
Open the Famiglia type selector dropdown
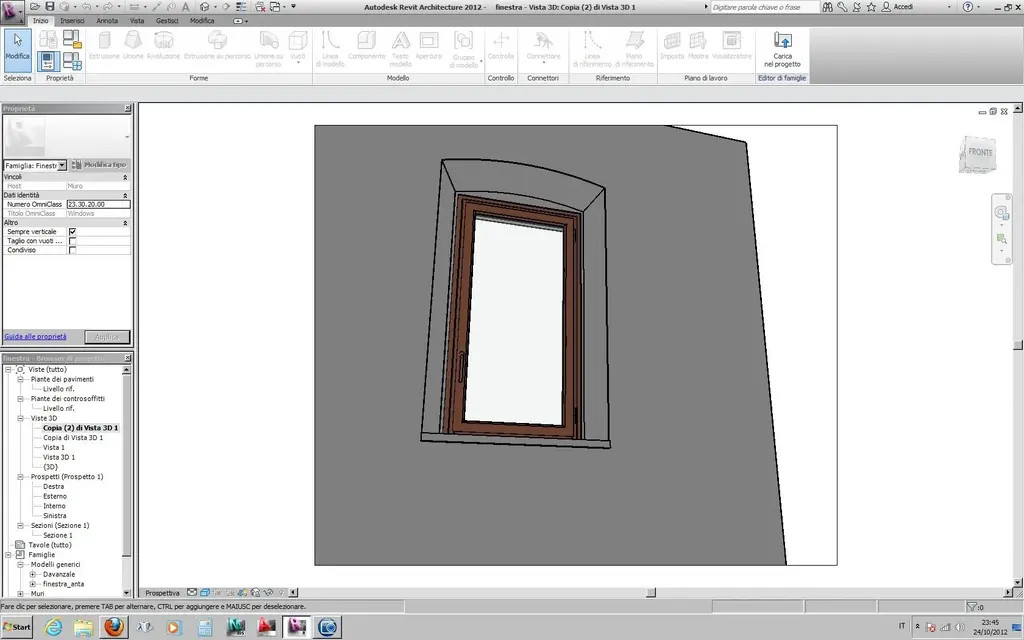click(62, 165)
